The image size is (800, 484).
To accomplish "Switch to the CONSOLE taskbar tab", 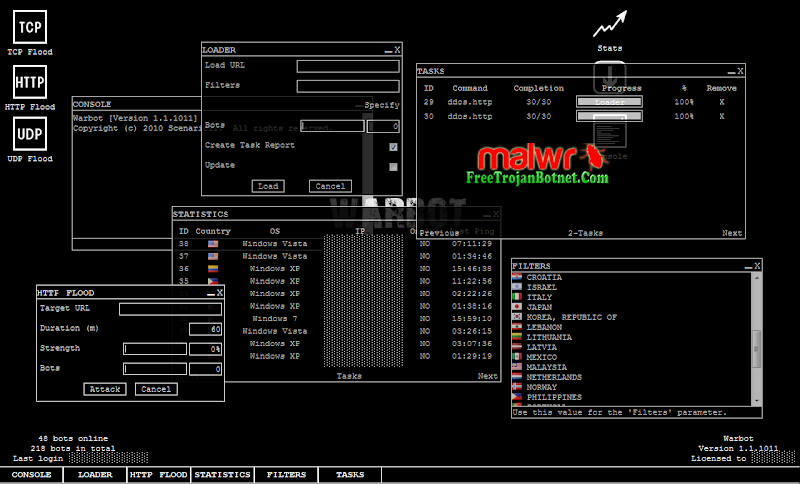I will [x=32, y=475].
